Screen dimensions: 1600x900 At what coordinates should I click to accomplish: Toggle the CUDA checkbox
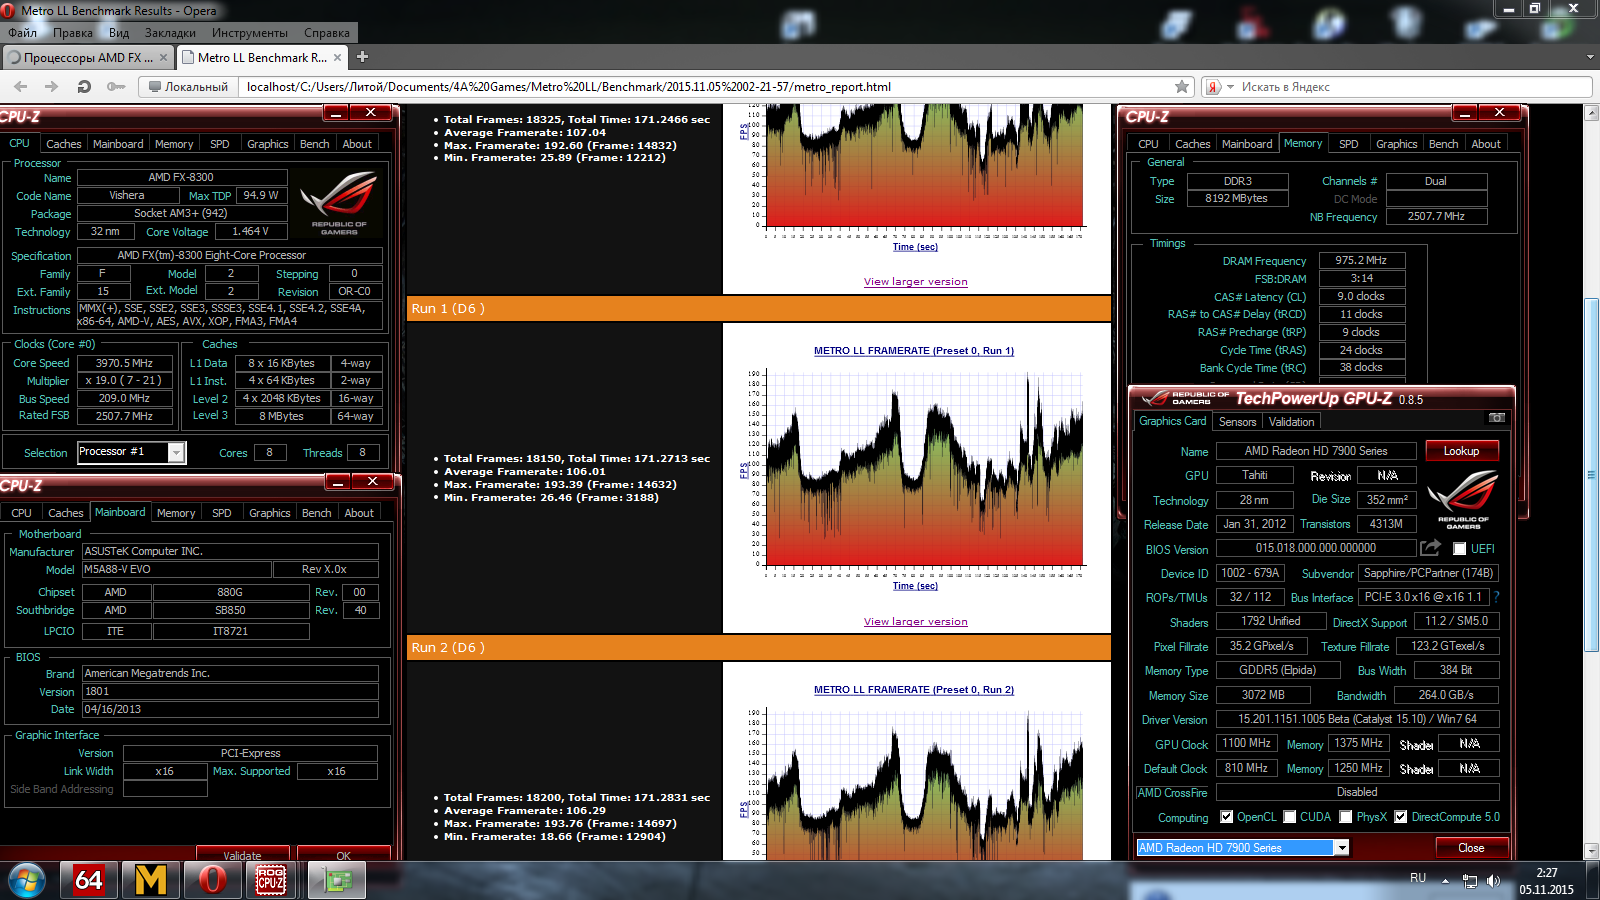pyautogui.click(x=1290, y=817)
